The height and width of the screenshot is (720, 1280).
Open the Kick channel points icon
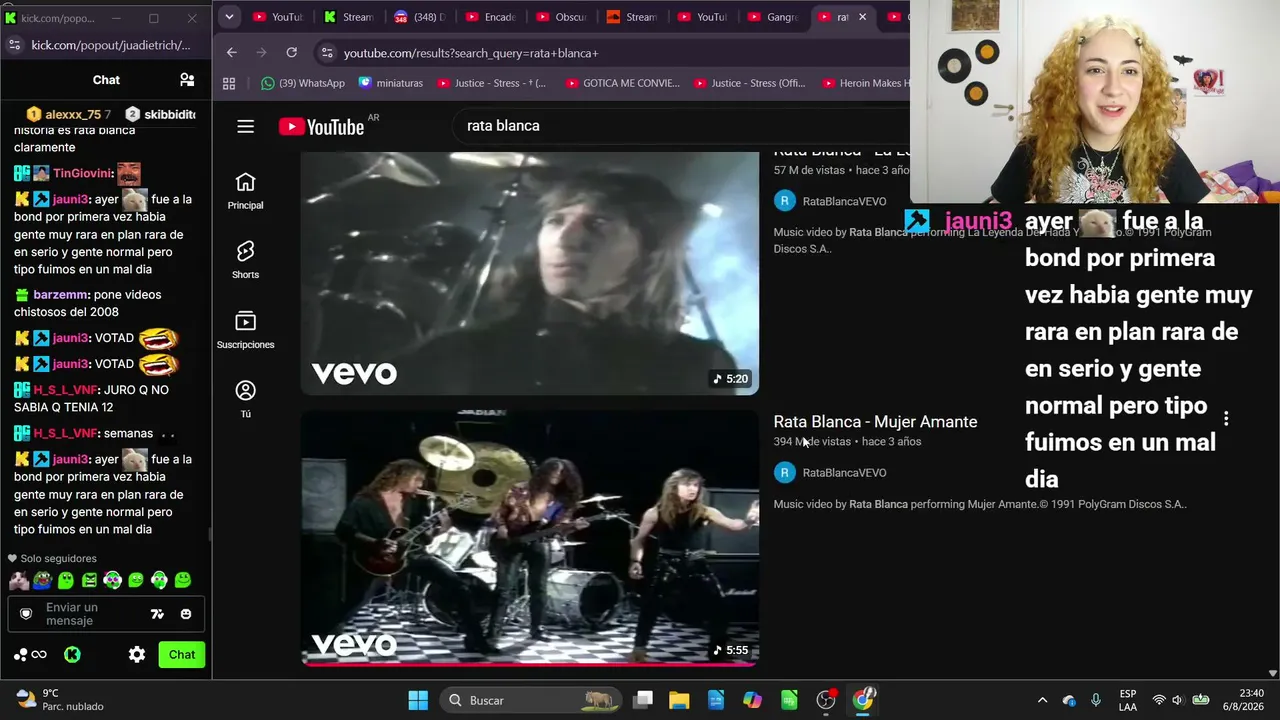click(30, 655)
